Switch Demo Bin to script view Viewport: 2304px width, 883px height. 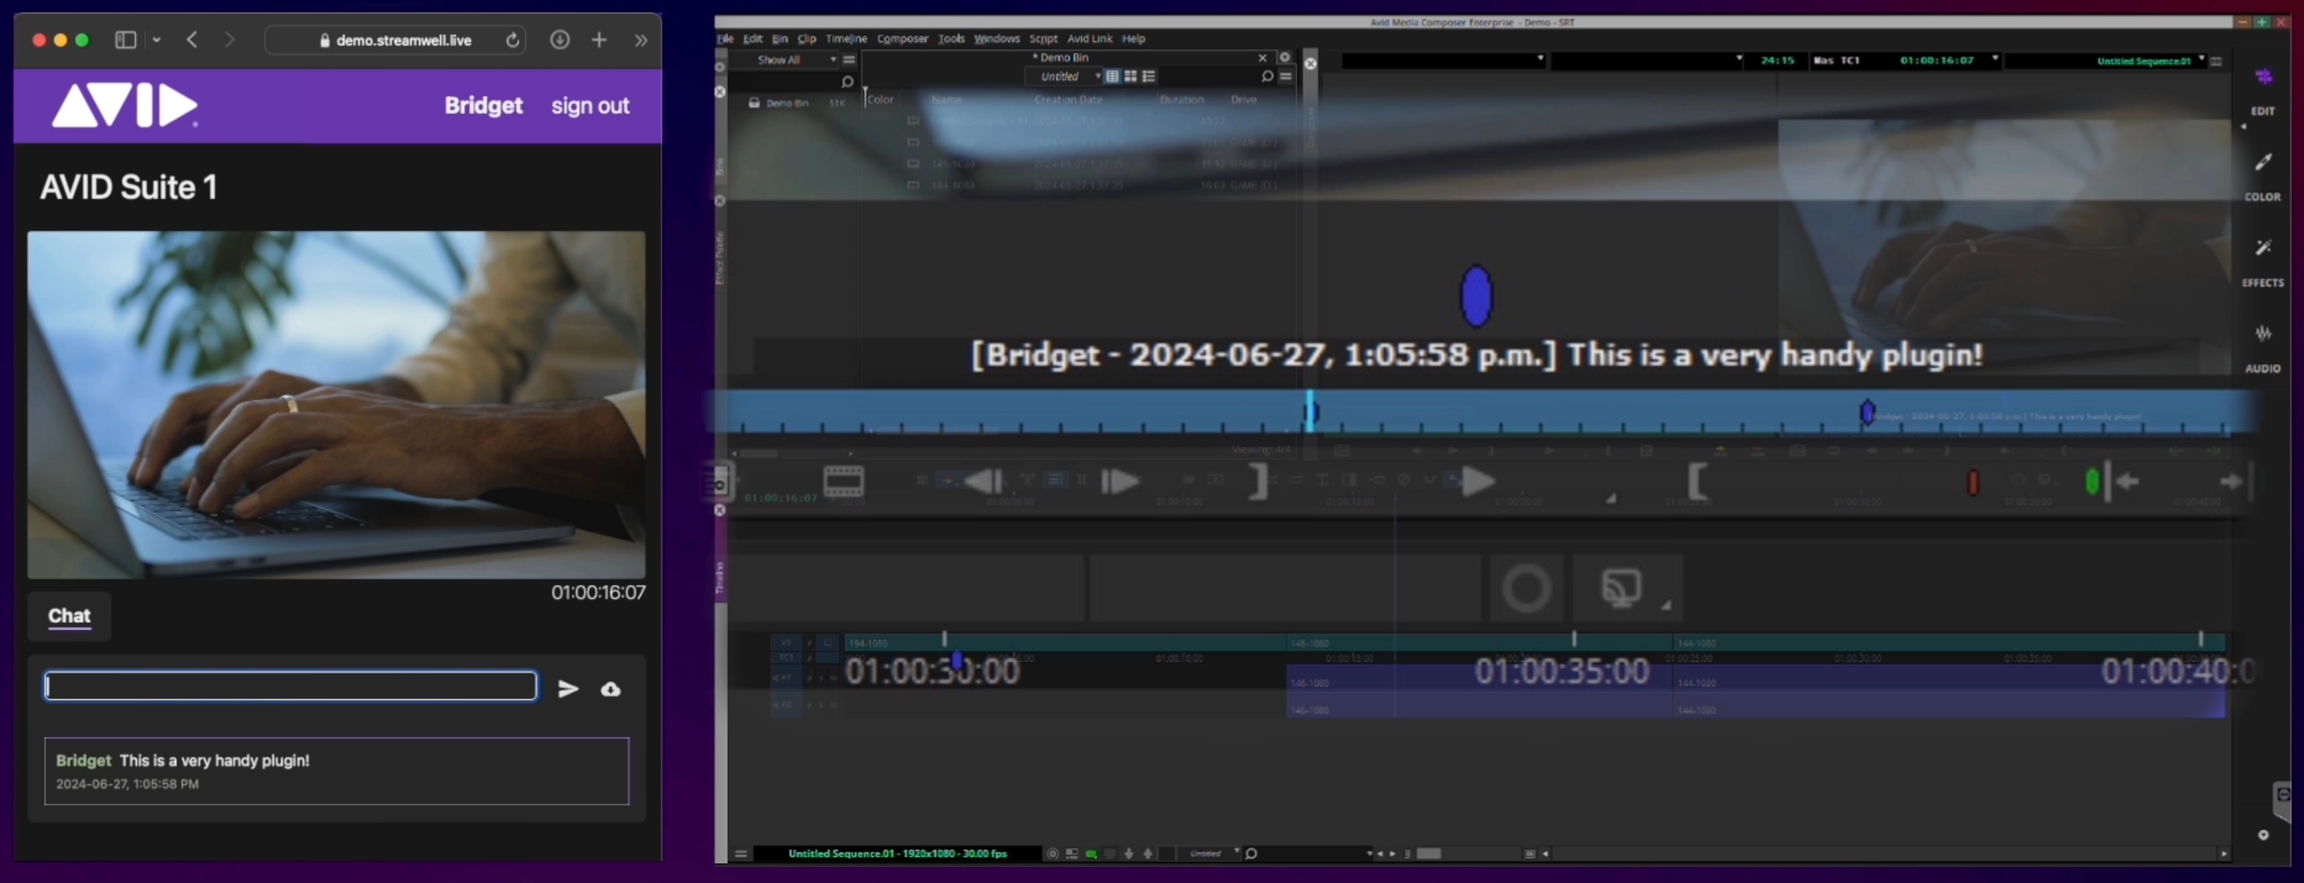(1149, 77)
